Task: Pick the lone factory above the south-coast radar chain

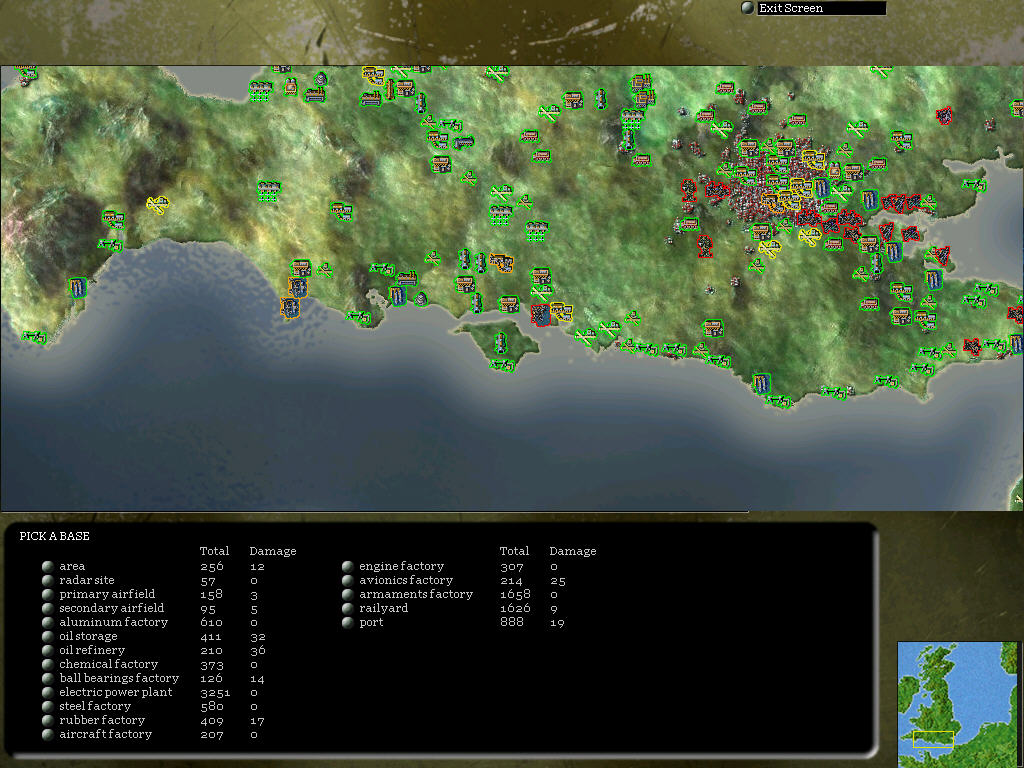Action: coord(713,328)
